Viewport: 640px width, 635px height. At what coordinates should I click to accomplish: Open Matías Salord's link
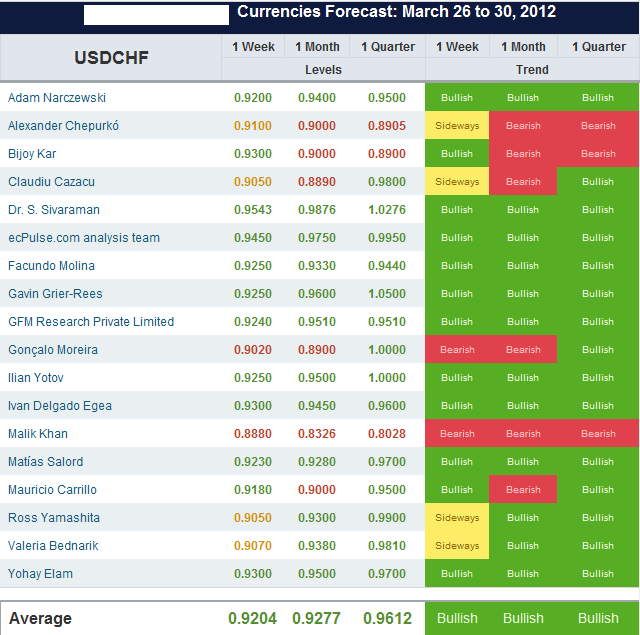(46, 462)
